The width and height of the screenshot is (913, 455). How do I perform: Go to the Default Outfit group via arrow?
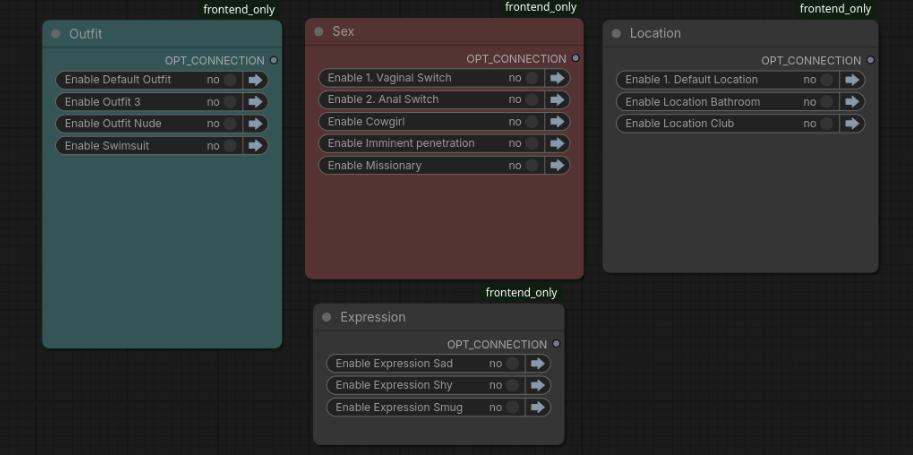(256, 80)
